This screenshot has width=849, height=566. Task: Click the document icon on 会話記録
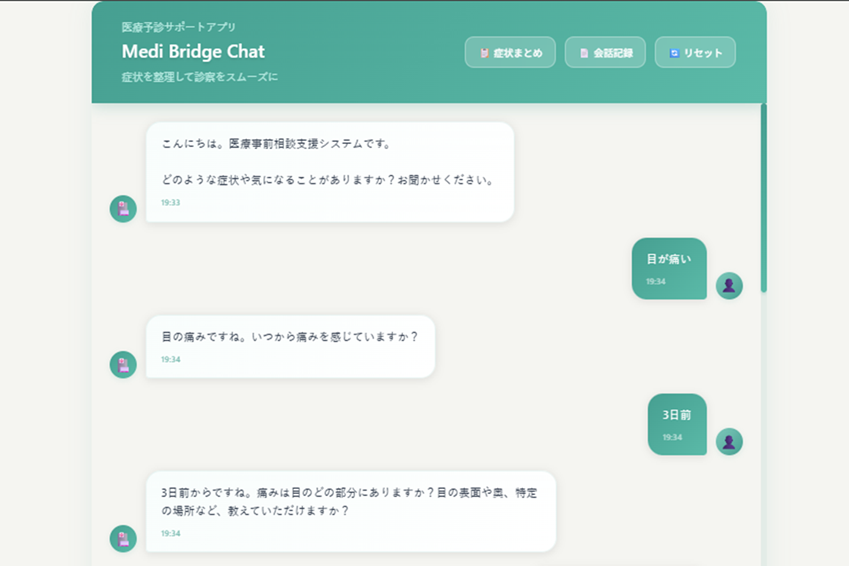[x=584, y=53]
